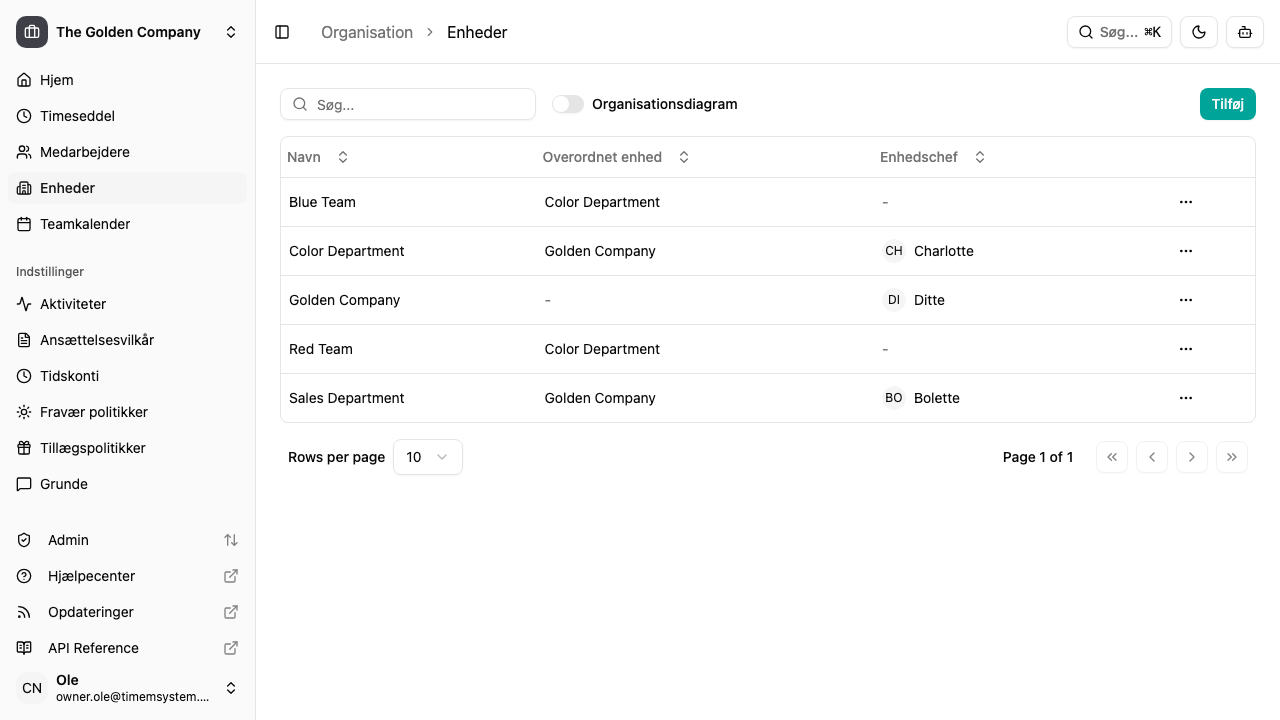Enable dark mode with the moon icon

click(x=1198, y=32)
